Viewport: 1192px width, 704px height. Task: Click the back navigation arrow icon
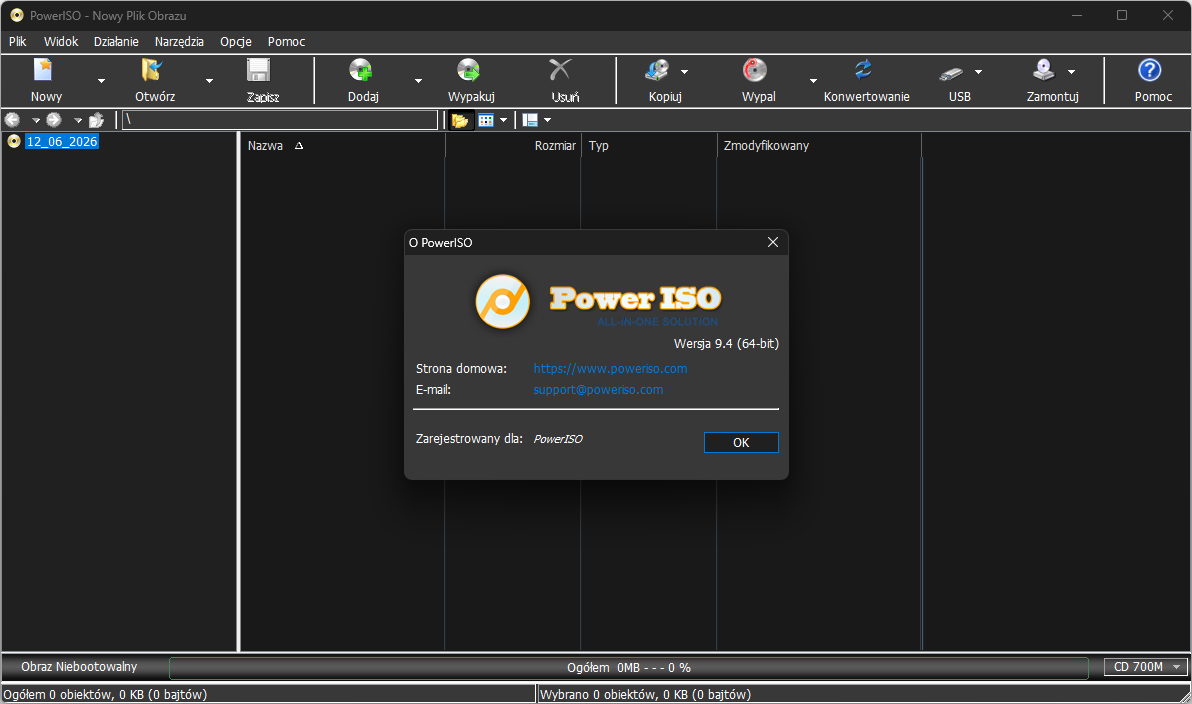(x=12, y=120)
